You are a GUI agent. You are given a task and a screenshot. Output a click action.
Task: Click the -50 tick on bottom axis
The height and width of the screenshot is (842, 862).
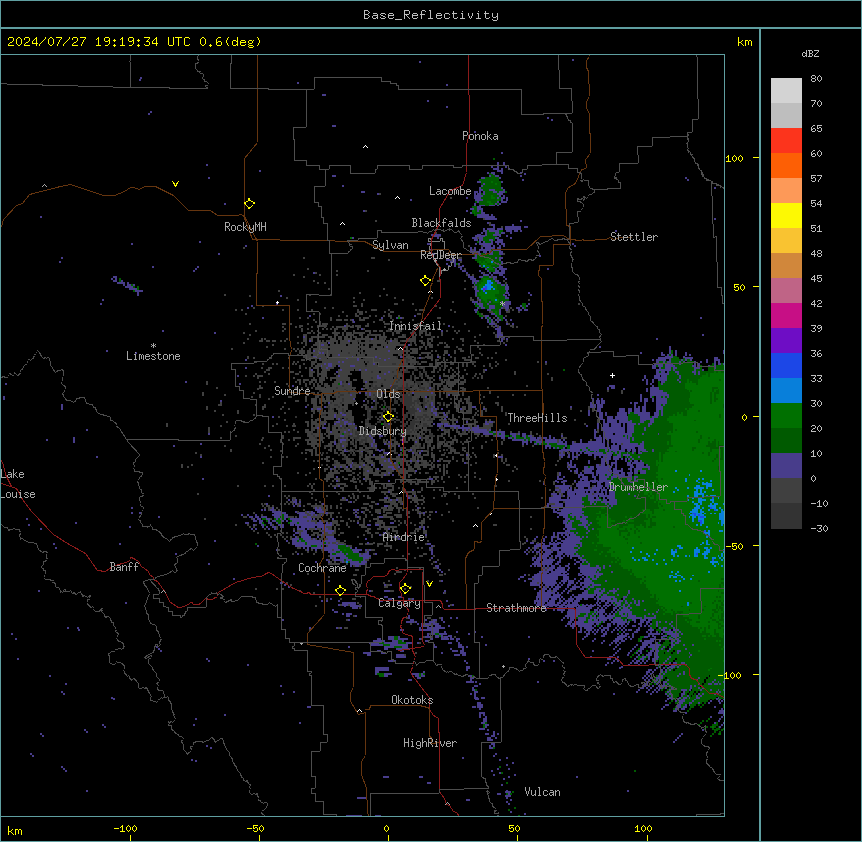(x=255, y=828)
